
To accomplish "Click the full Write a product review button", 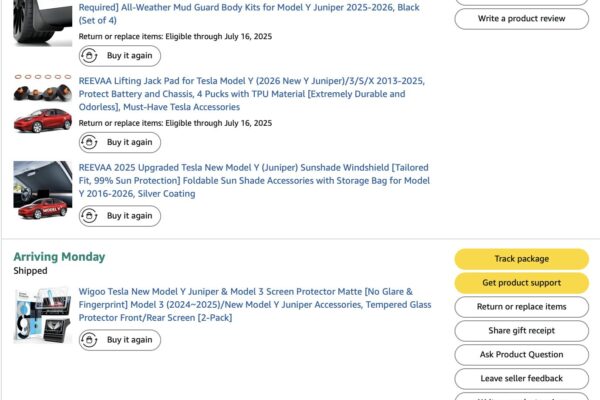I will point(521,18).
